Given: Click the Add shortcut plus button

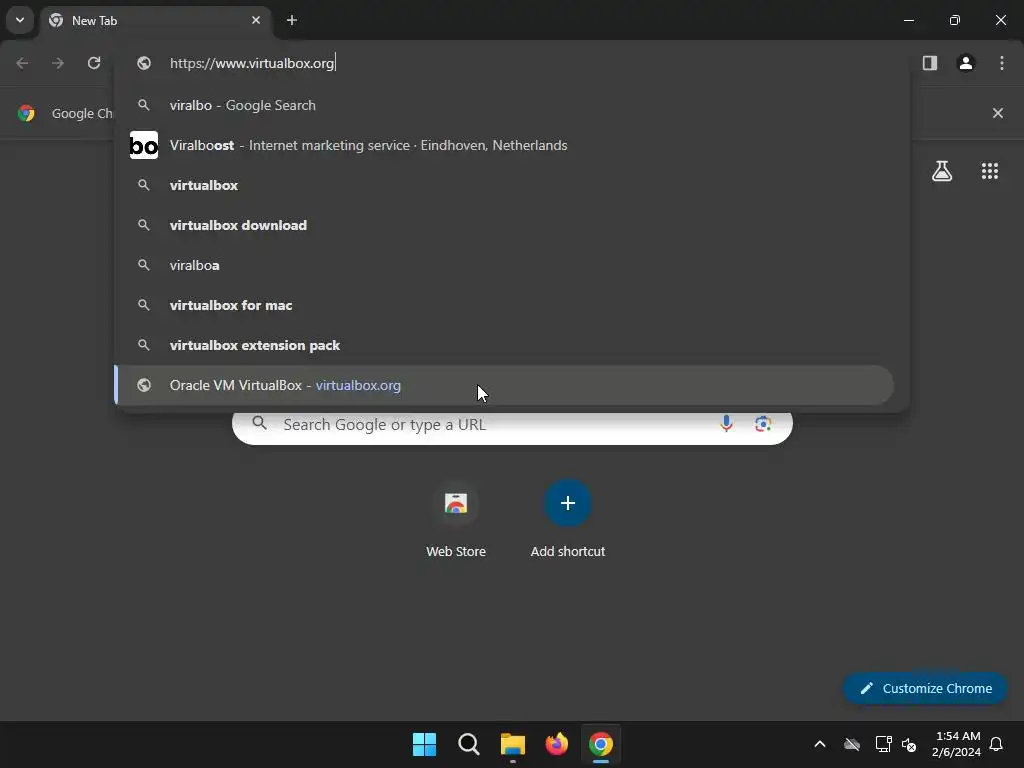Looking at the screenshot, I should tap(568, 503).
